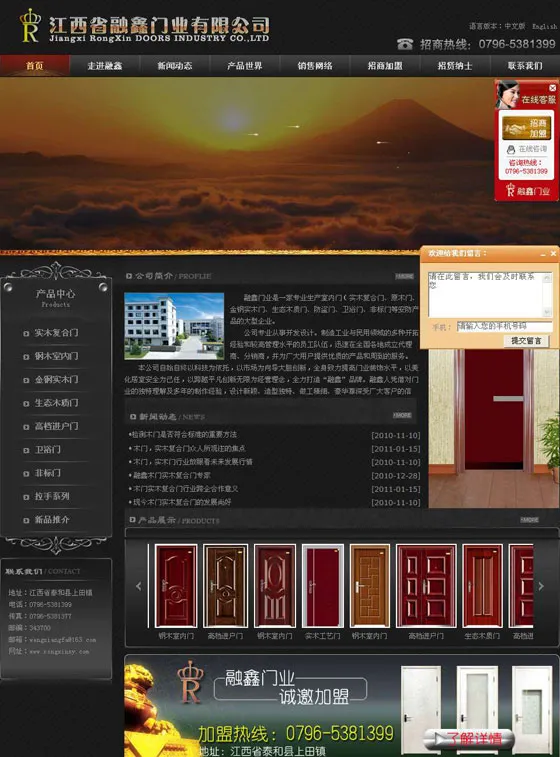Show previous products with left carousel arrow

tap(139, 586)
